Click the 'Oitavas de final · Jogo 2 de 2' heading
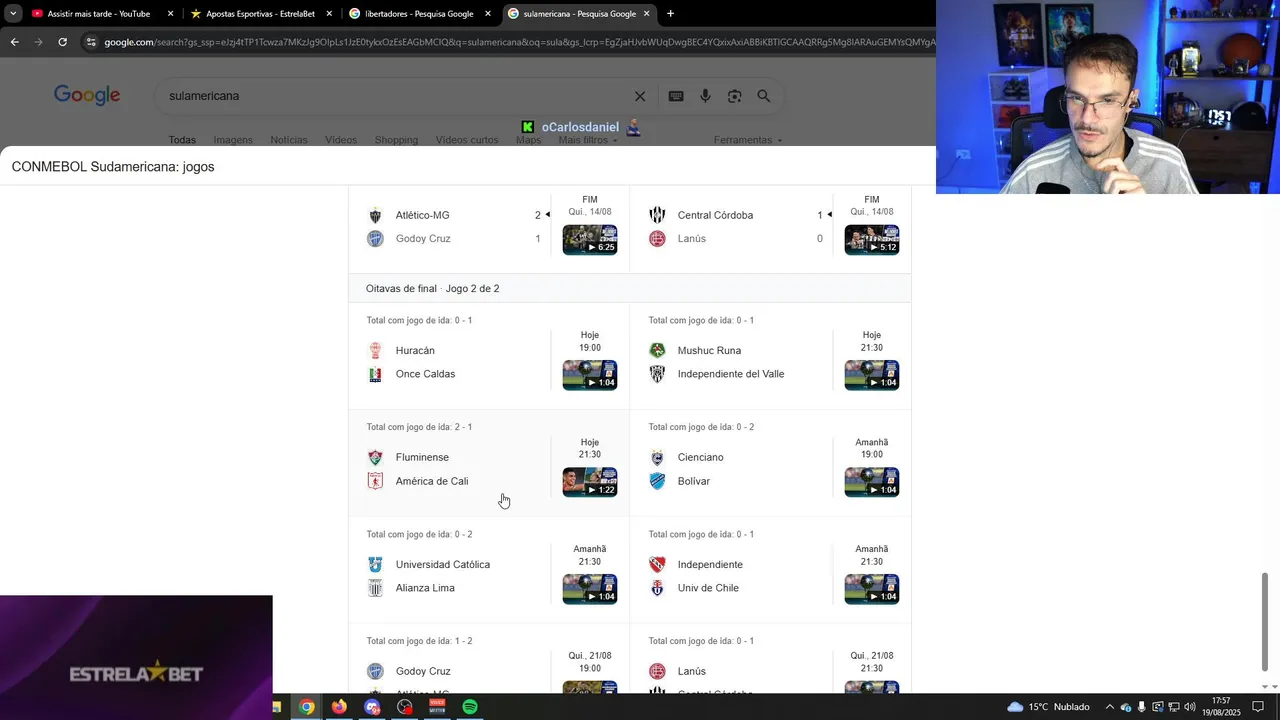 click(432, 289)
